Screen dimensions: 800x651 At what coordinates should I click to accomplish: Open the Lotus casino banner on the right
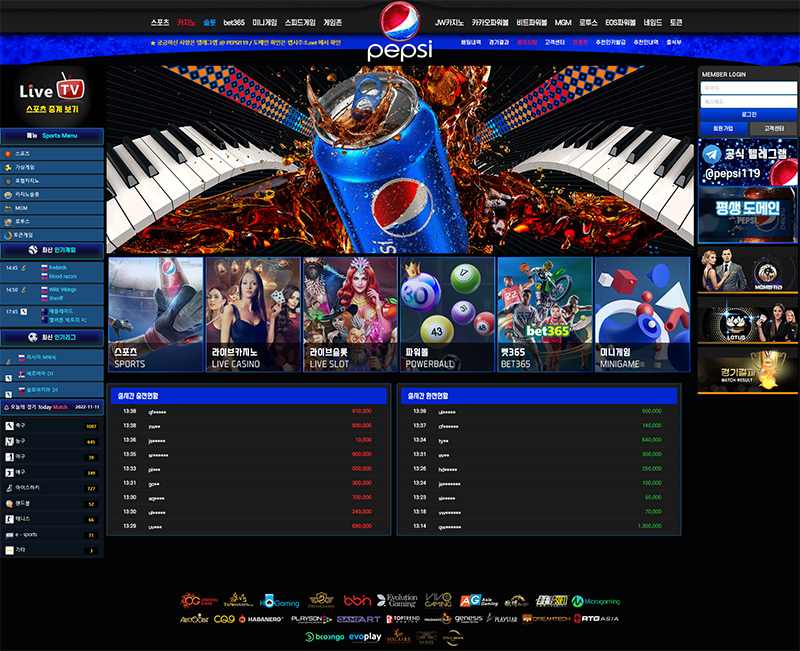pos(747,320)
